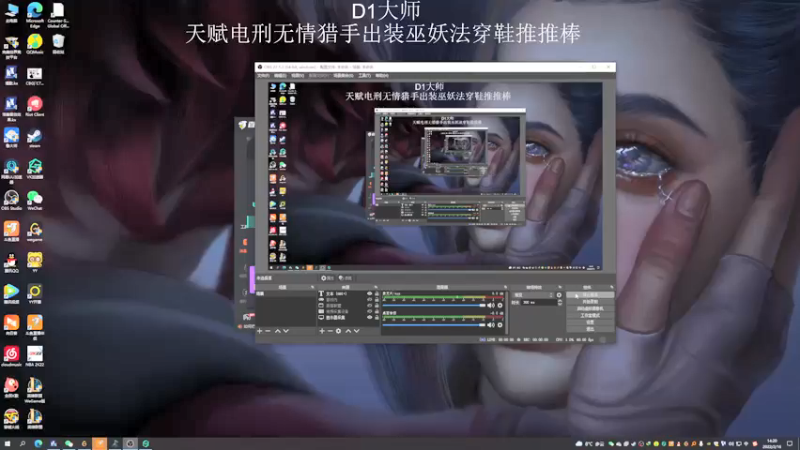Select the Riot Client desktop icon
The width and height of the screenshot is (800, 450).
click(x=35, y=107)
